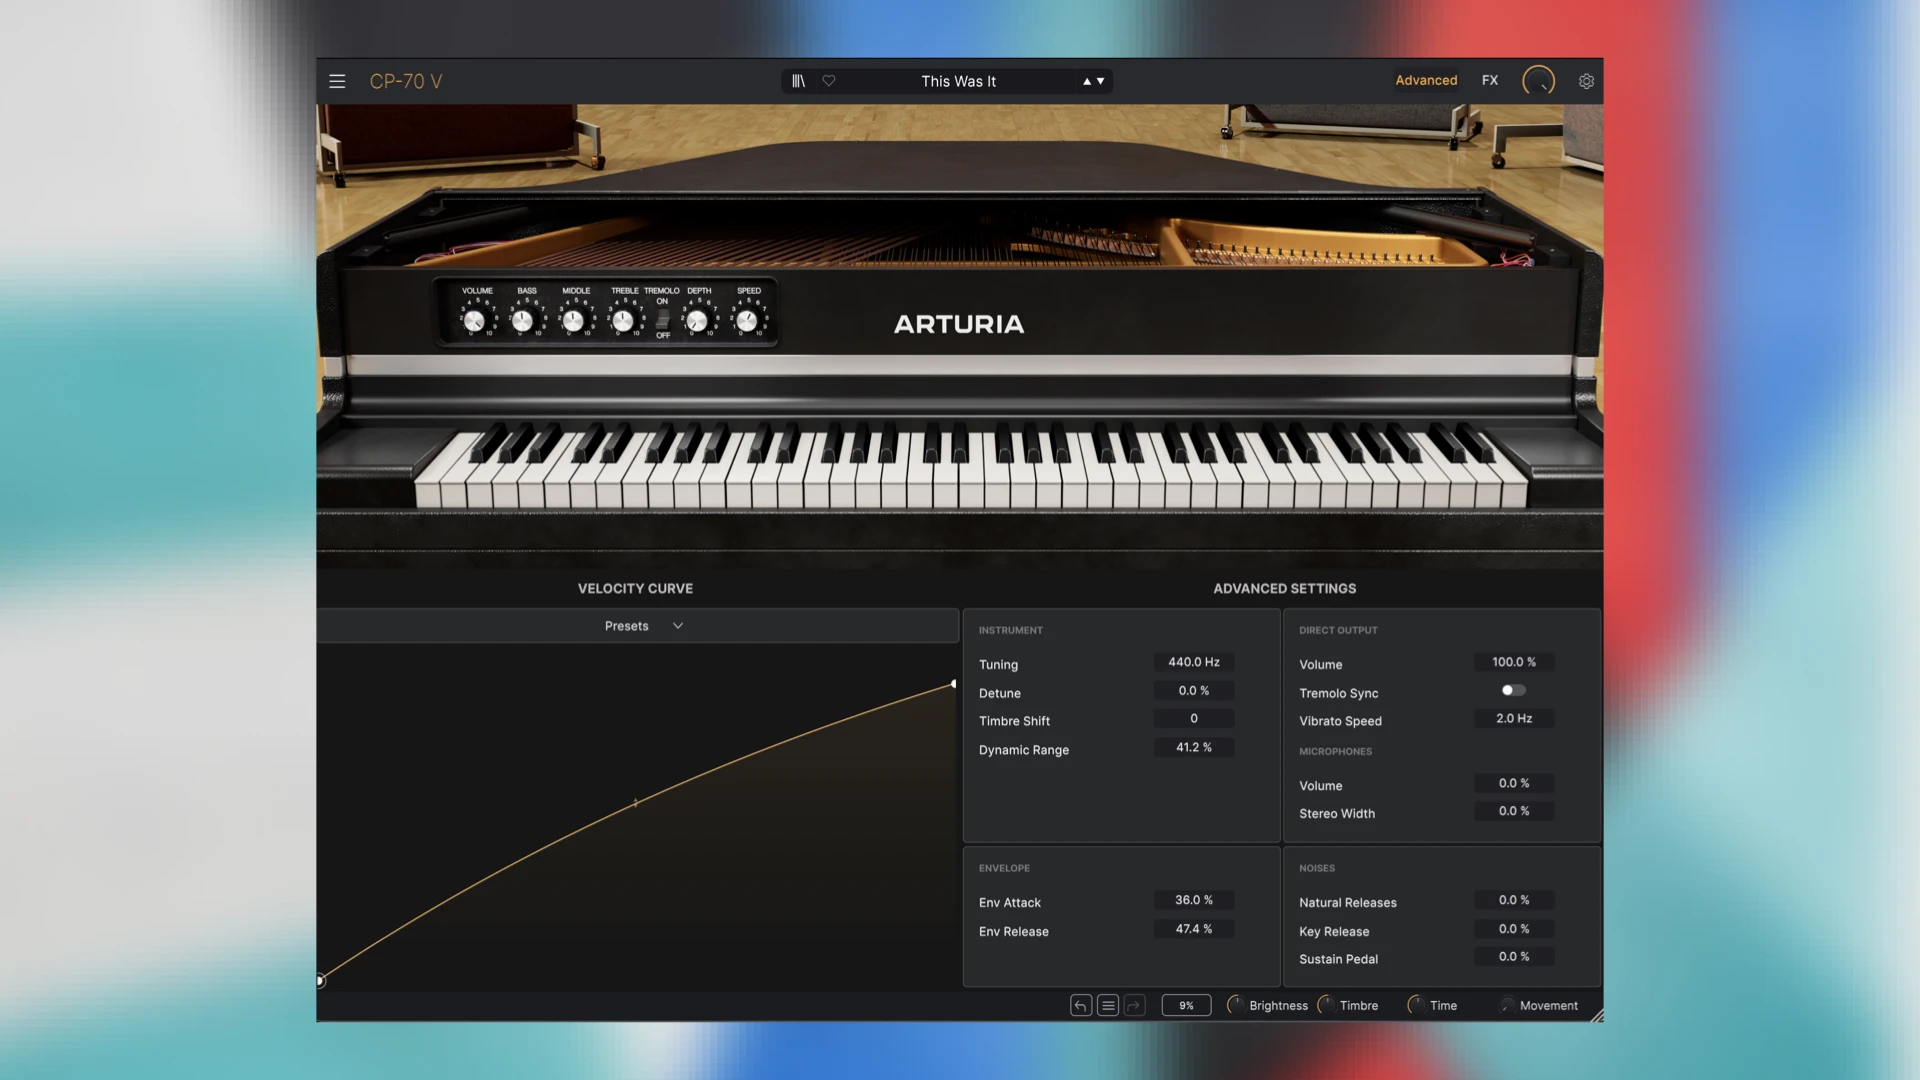
Task: Click the Natural Releases 0.0 % value
Action: click(1514, 900)
